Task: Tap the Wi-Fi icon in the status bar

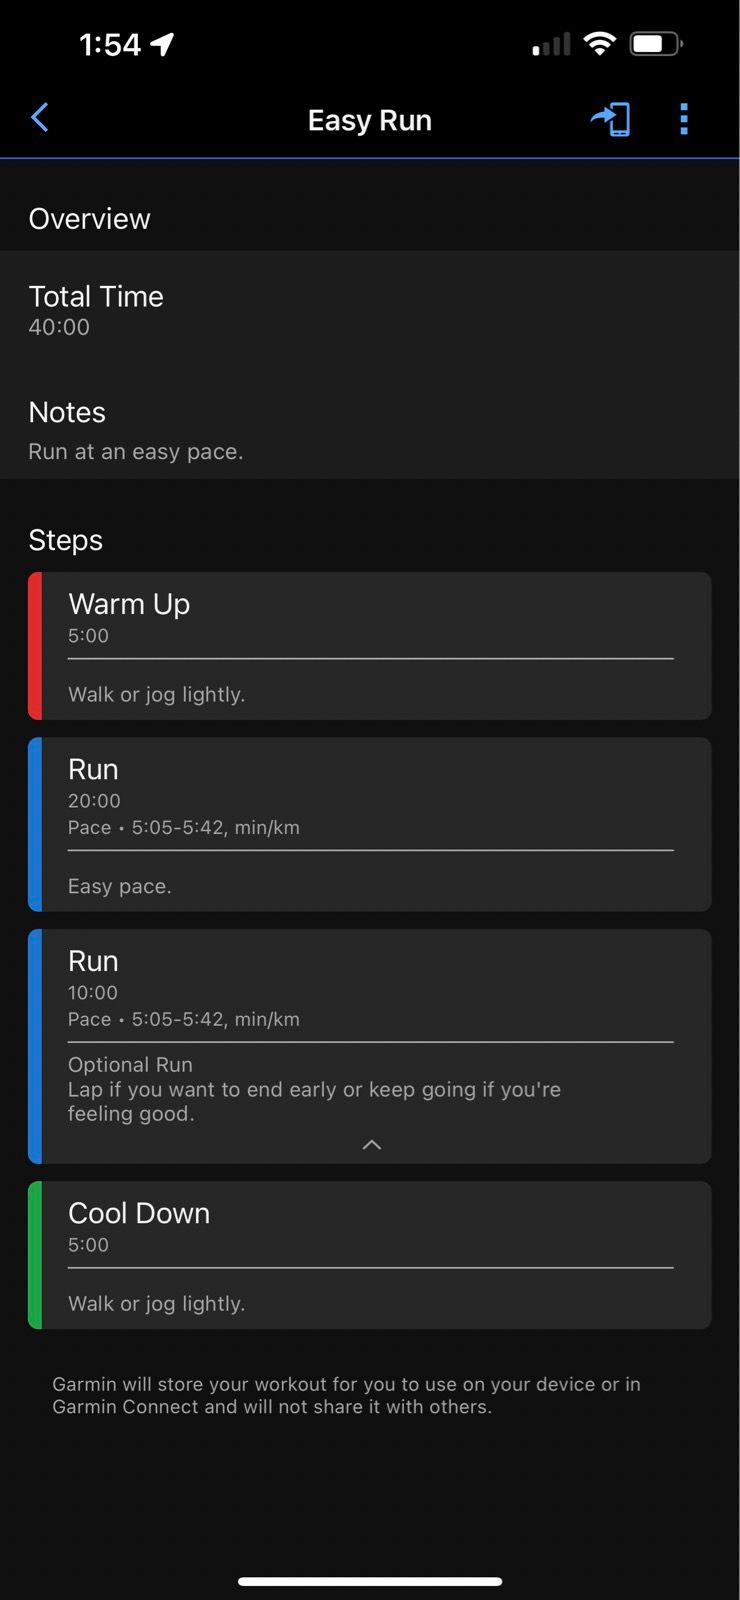Action: pos(598,43)
